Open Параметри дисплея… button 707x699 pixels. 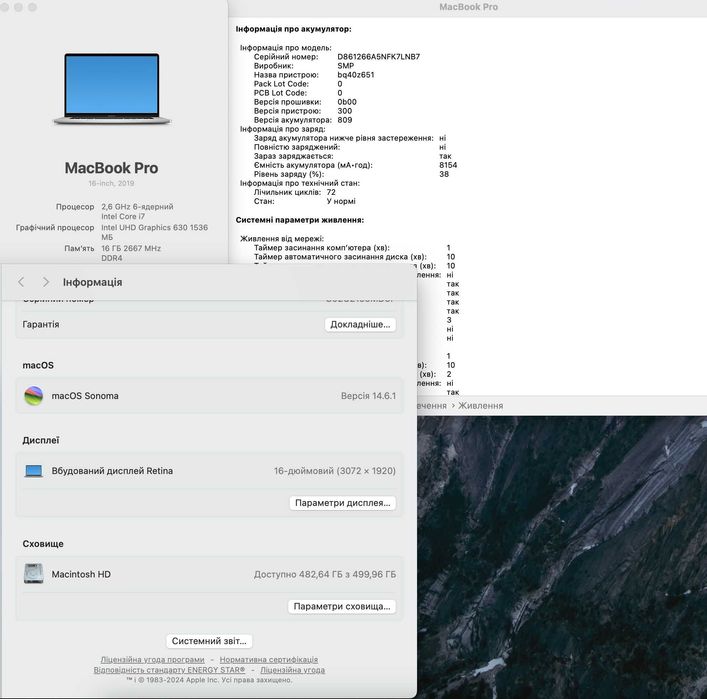[x=343, y=503]
